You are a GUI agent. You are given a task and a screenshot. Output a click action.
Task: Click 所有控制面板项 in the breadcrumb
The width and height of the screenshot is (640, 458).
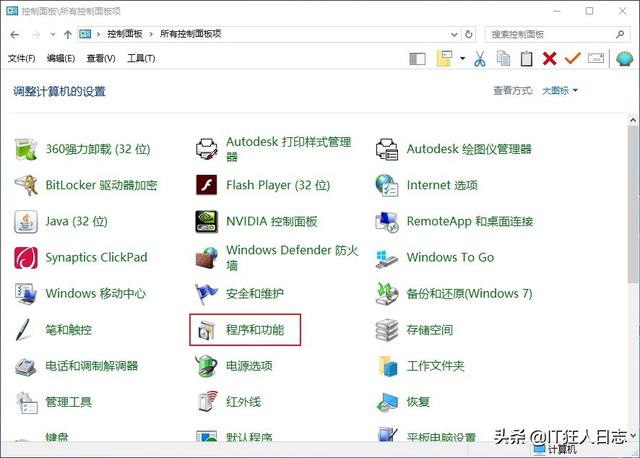click(x=190, y=34)
